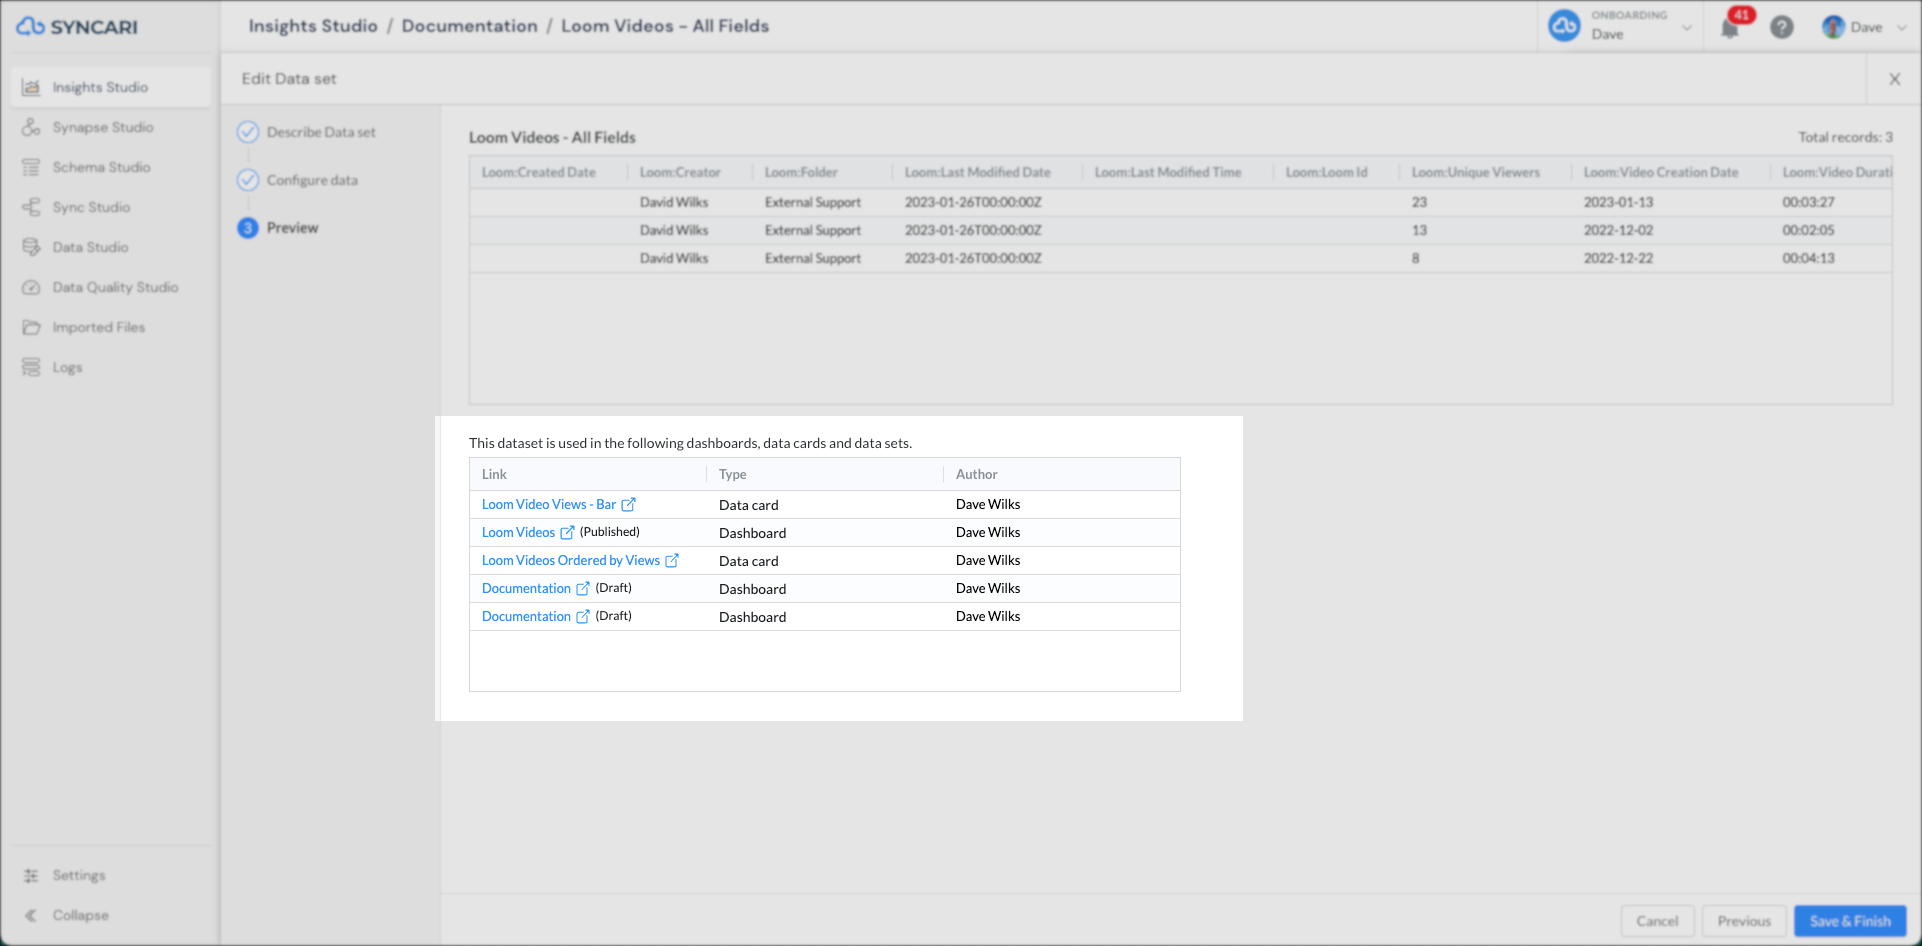
Task: Click Author column header in usage table
Action: pyautogui.click(x=977, y=475)
